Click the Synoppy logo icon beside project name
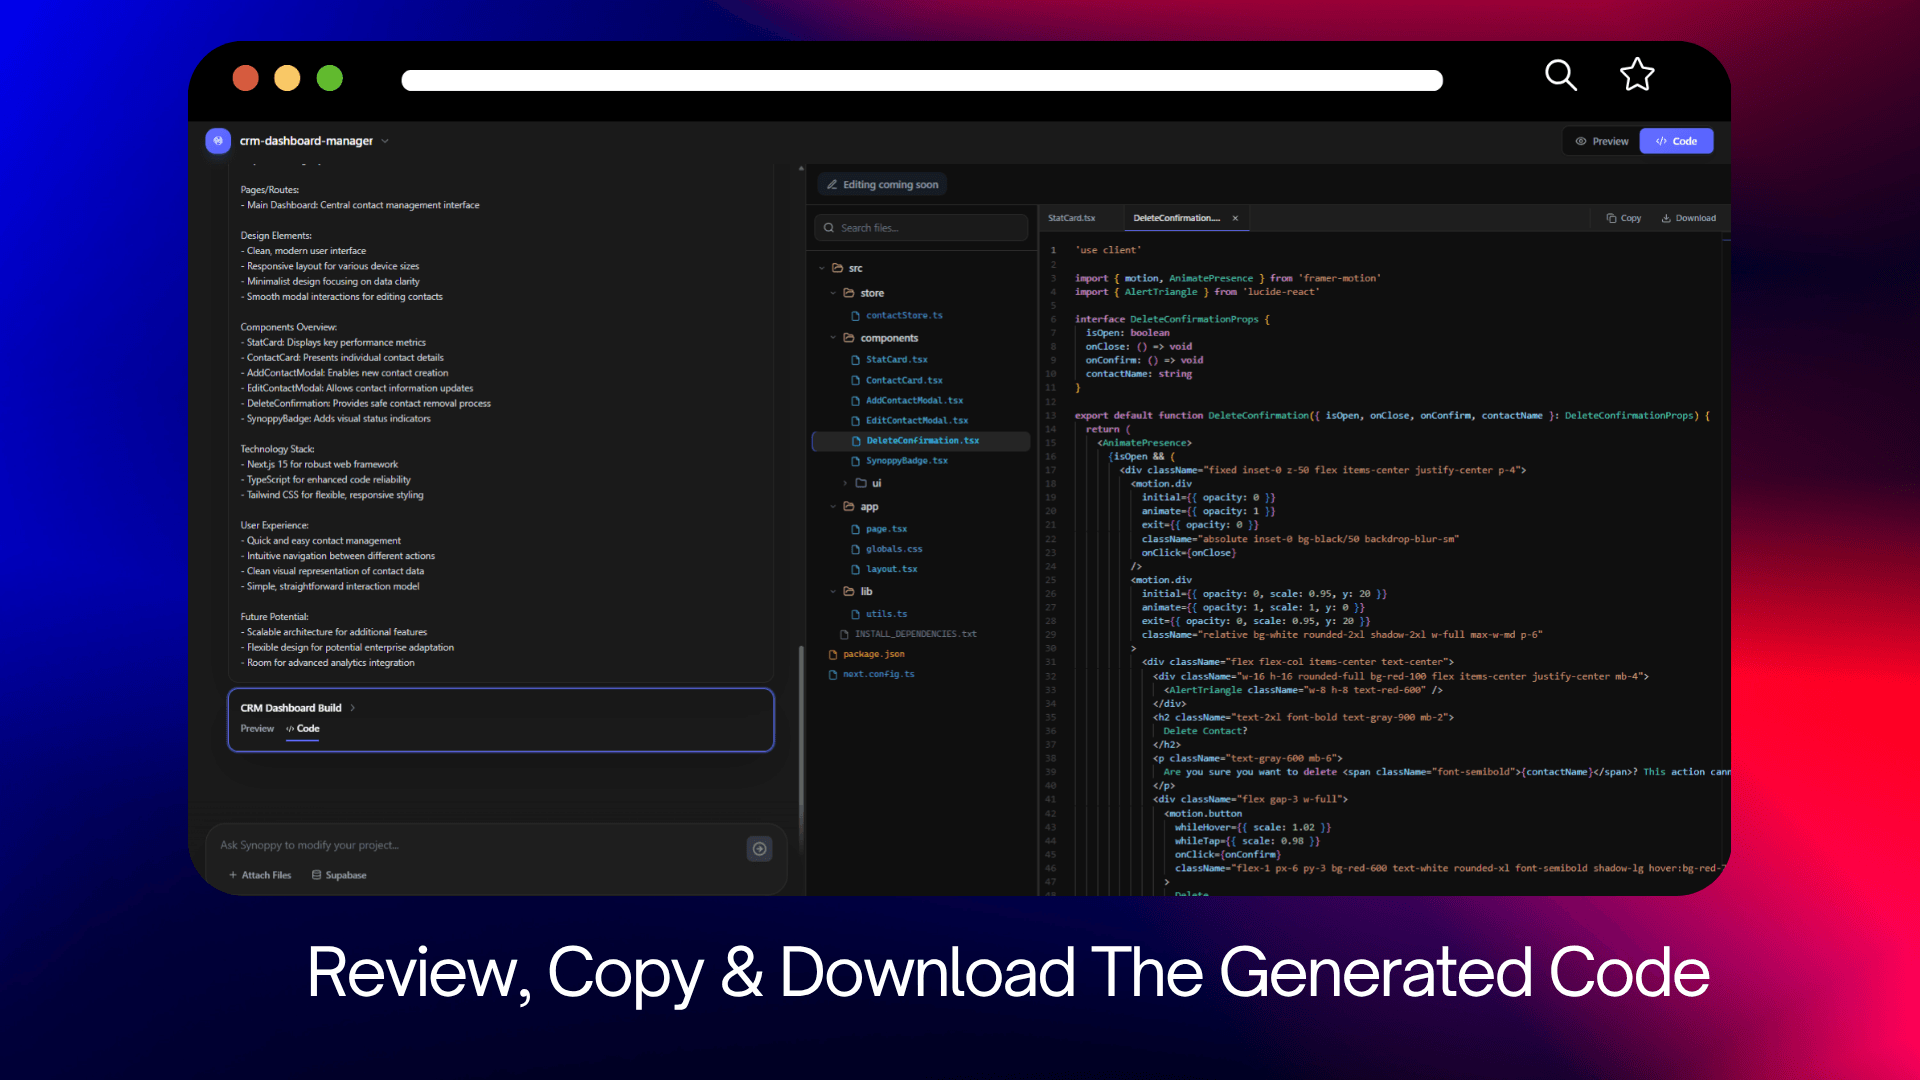Image resolution: width=1920 pixels, height=1080 pixels. tap(218, 141)
